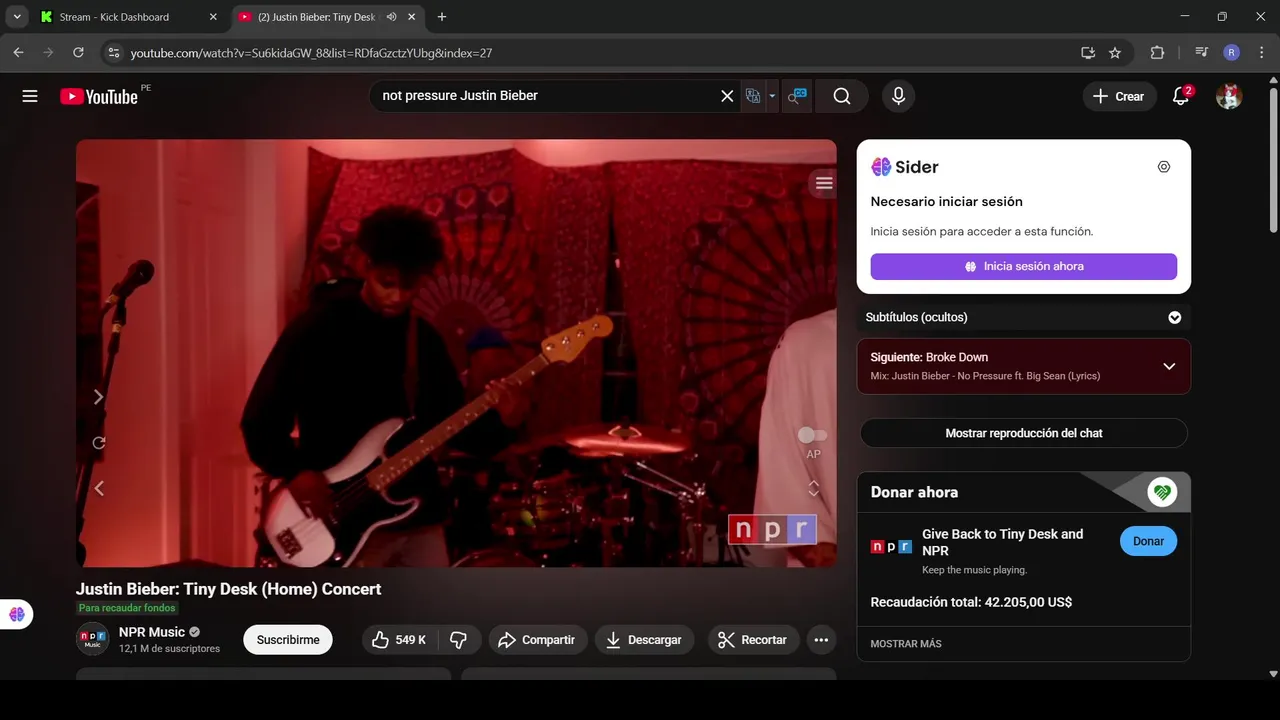This screenshot has height=720, width=1280.
Task: Clear the search box with the X
Action: coord(727,96)
